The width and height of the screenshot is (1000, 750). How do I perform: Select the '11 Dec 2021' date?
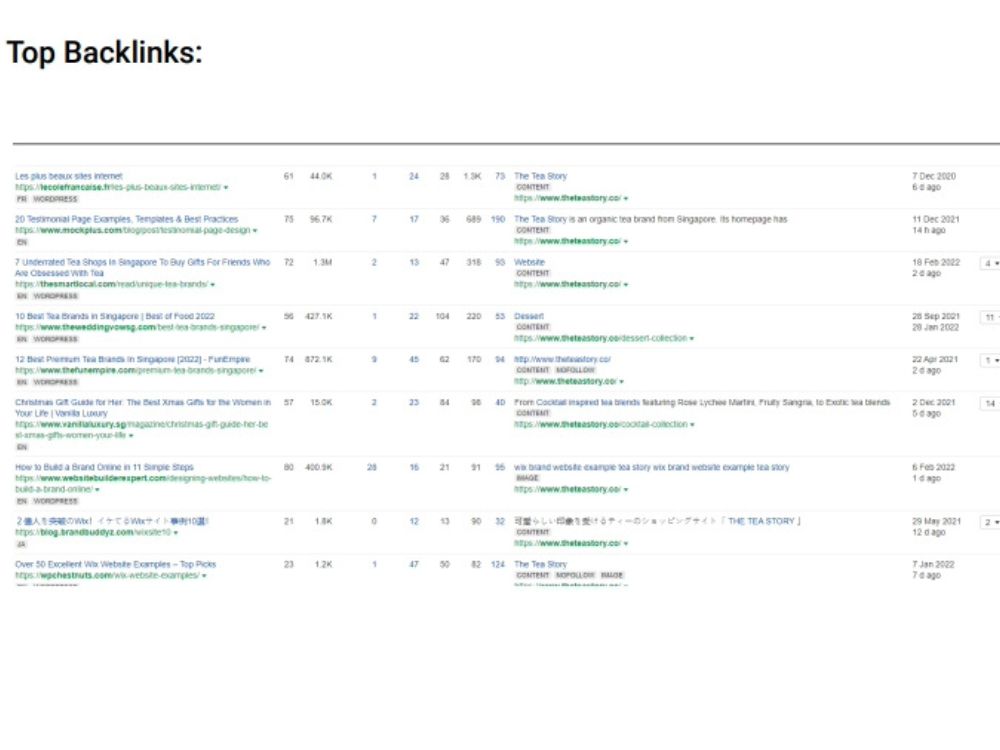click(936, 219)
